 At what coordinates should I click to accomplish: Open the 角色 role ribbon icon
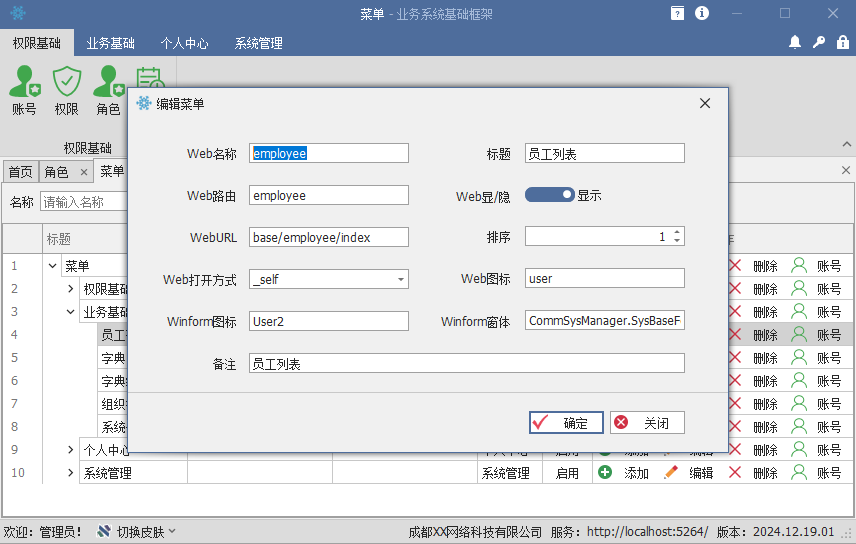[108, 90]
